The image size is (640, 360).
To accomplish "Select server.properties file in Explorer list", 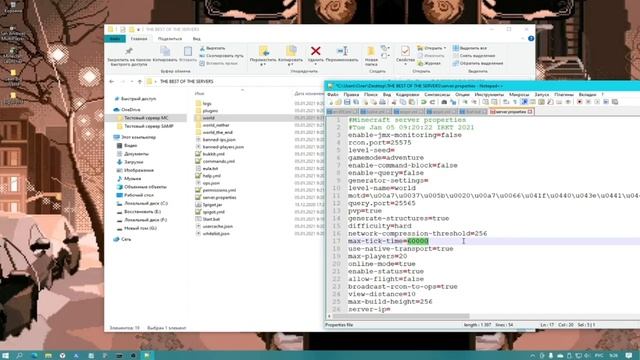I will (x=219, y=197).
